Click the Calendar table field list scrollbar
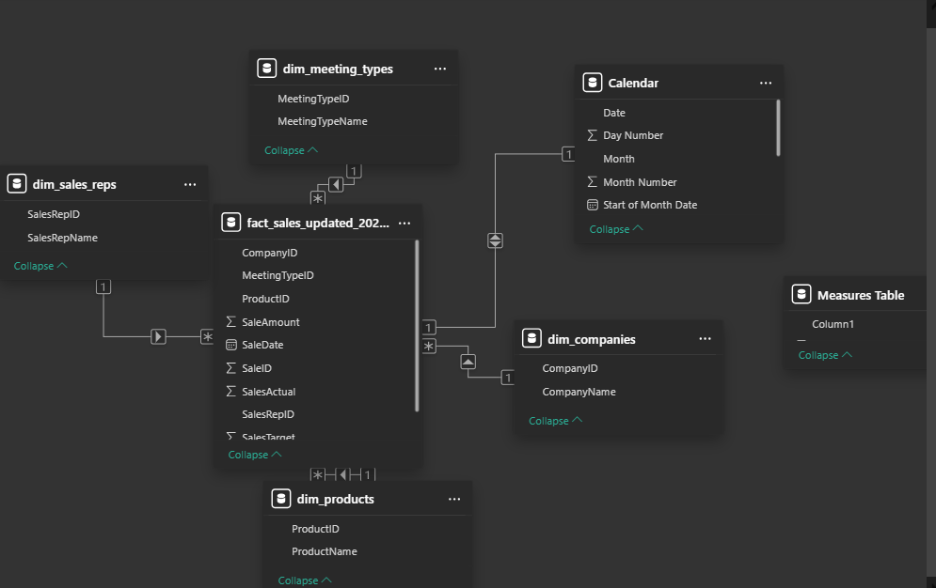Screen dimensions: 936x588 click(x=778, y=127)
